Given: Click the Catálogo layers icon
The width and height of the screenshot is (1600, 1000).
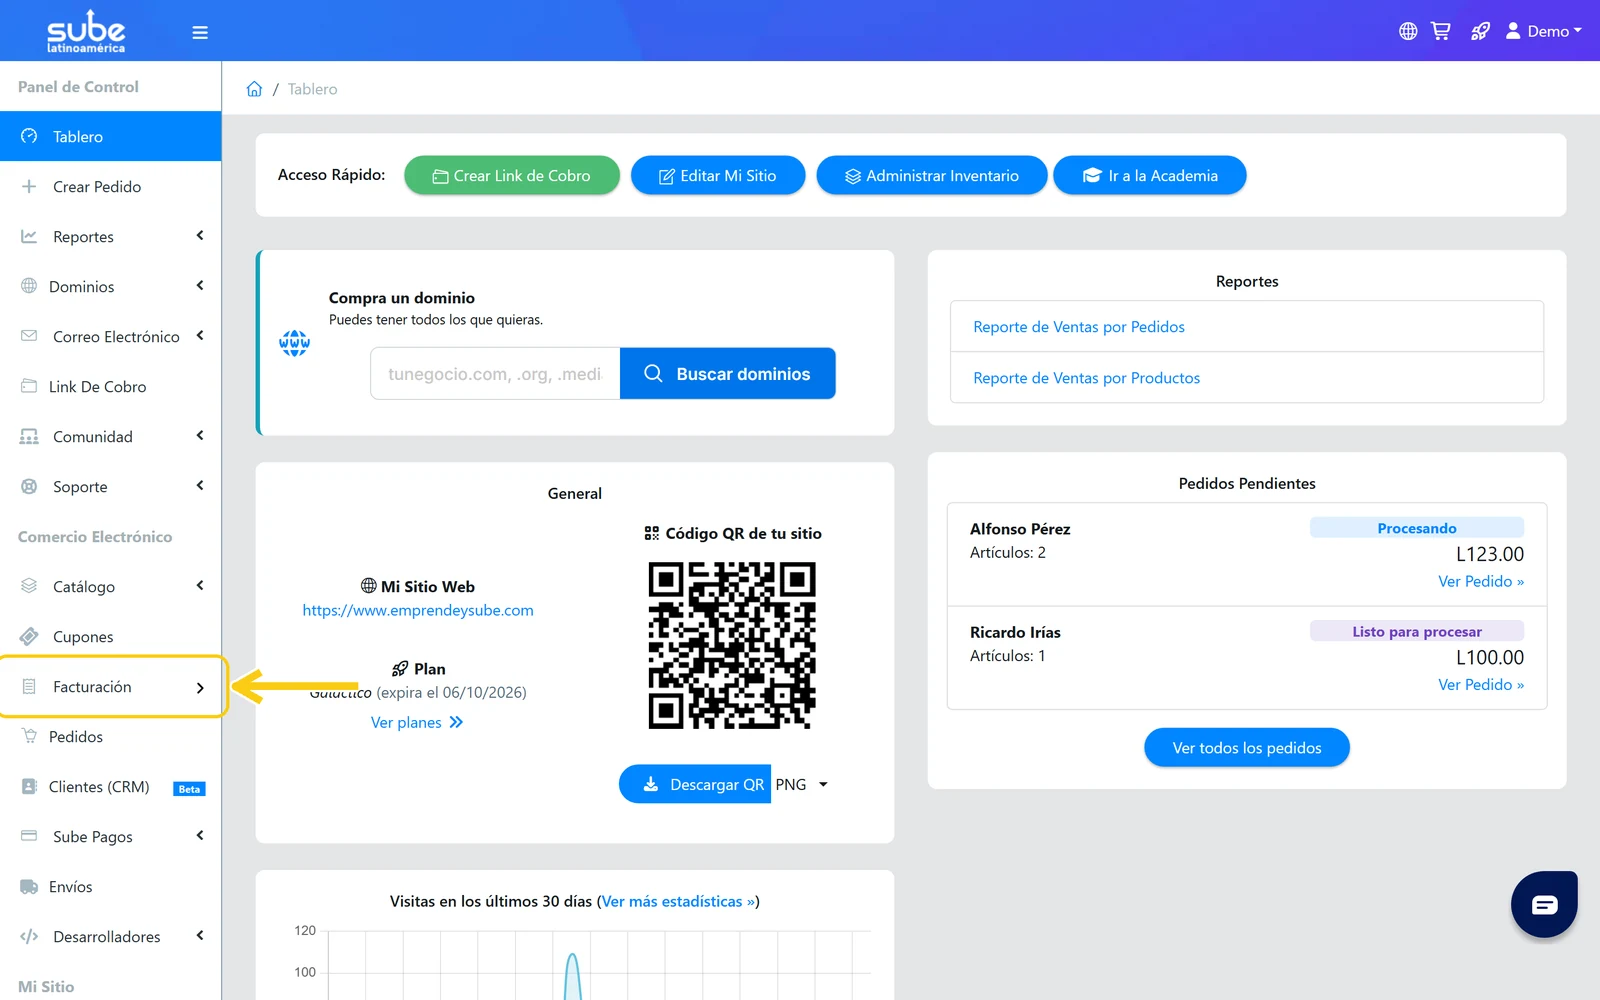Looking at the screenshot, I should 29,586.
